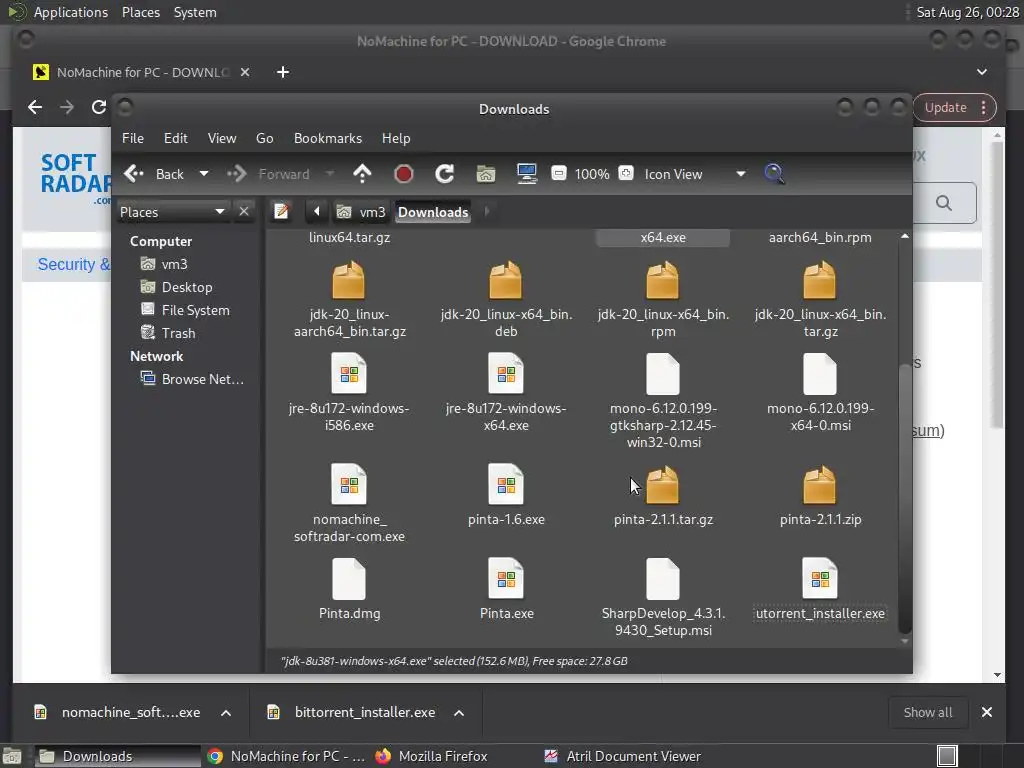Close the NoMachine for PC Chrome tab
This screenshot has height=768, width=1024.
click(x=245, y=72)
